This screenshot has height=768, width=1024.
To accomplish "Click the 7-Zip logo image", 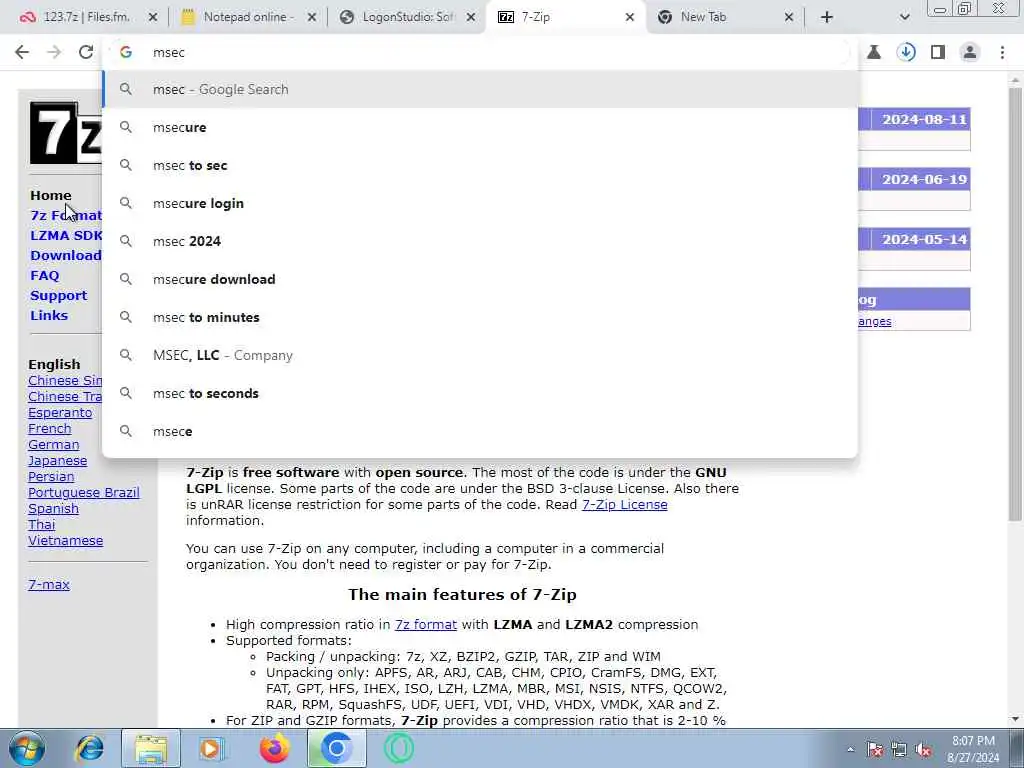I will [x=65, y=133].
